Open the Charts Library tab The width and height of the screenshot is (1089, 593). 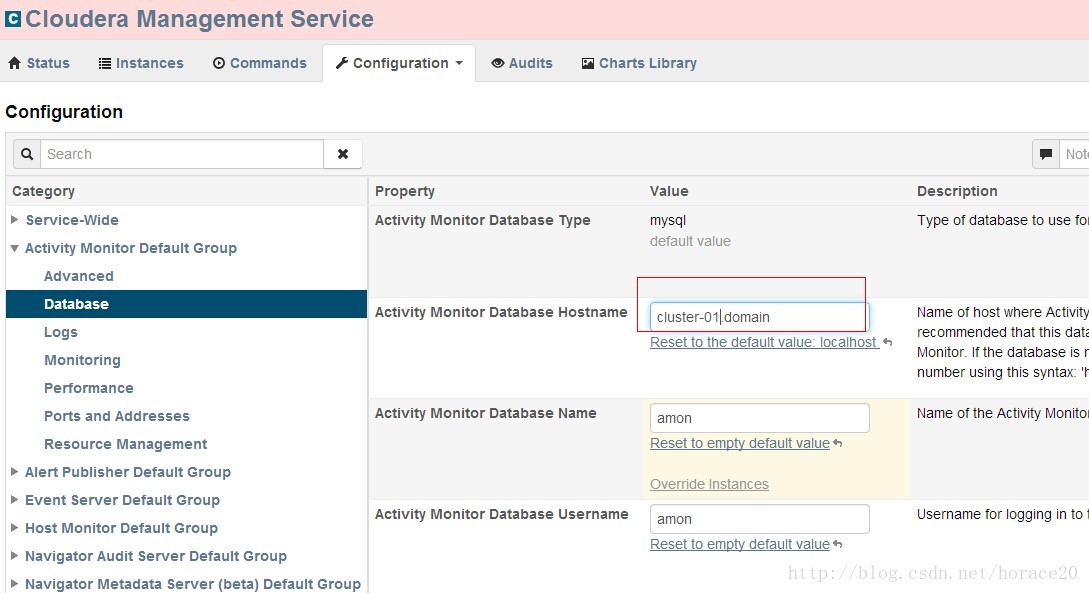point(639,63)
